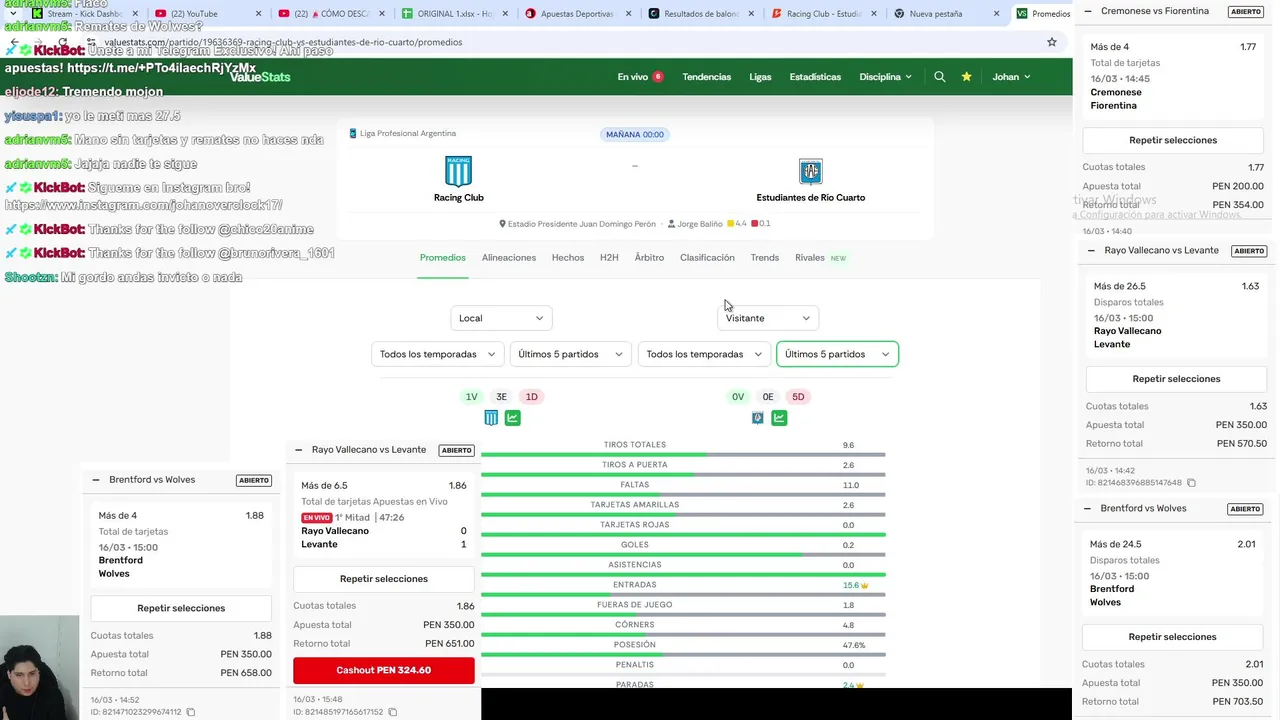This screenshot has width=1280, height=720.
Task: Collapse the Rayo Vallecano vs Levante center bet card
Action: 298,450
